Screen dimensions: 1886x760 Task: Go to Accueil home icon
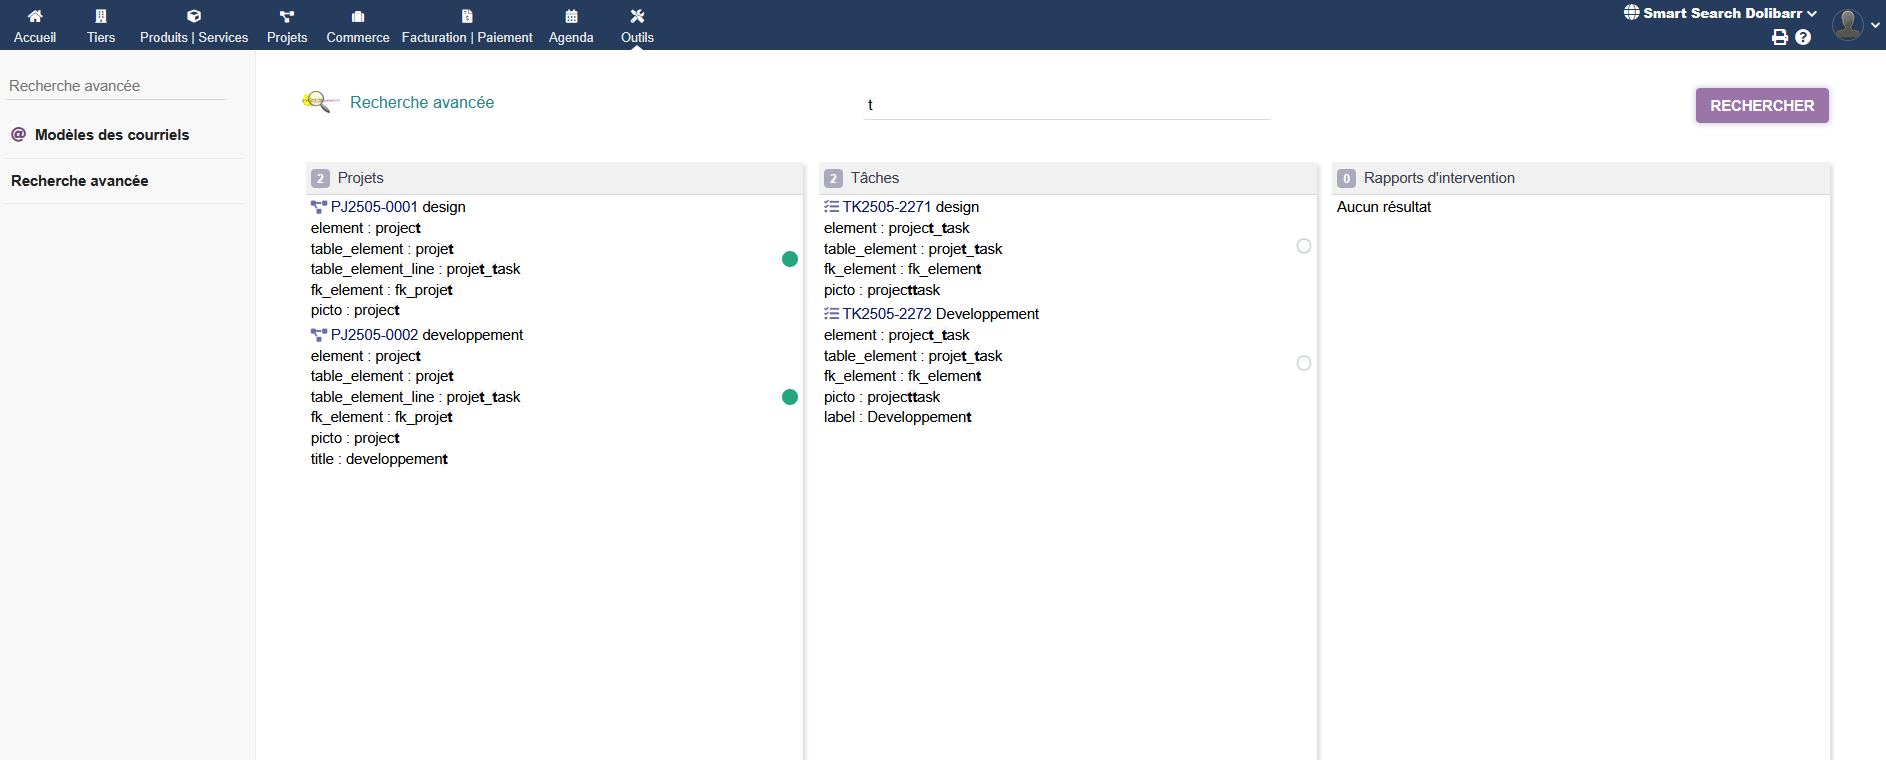(x=35, y=16)
